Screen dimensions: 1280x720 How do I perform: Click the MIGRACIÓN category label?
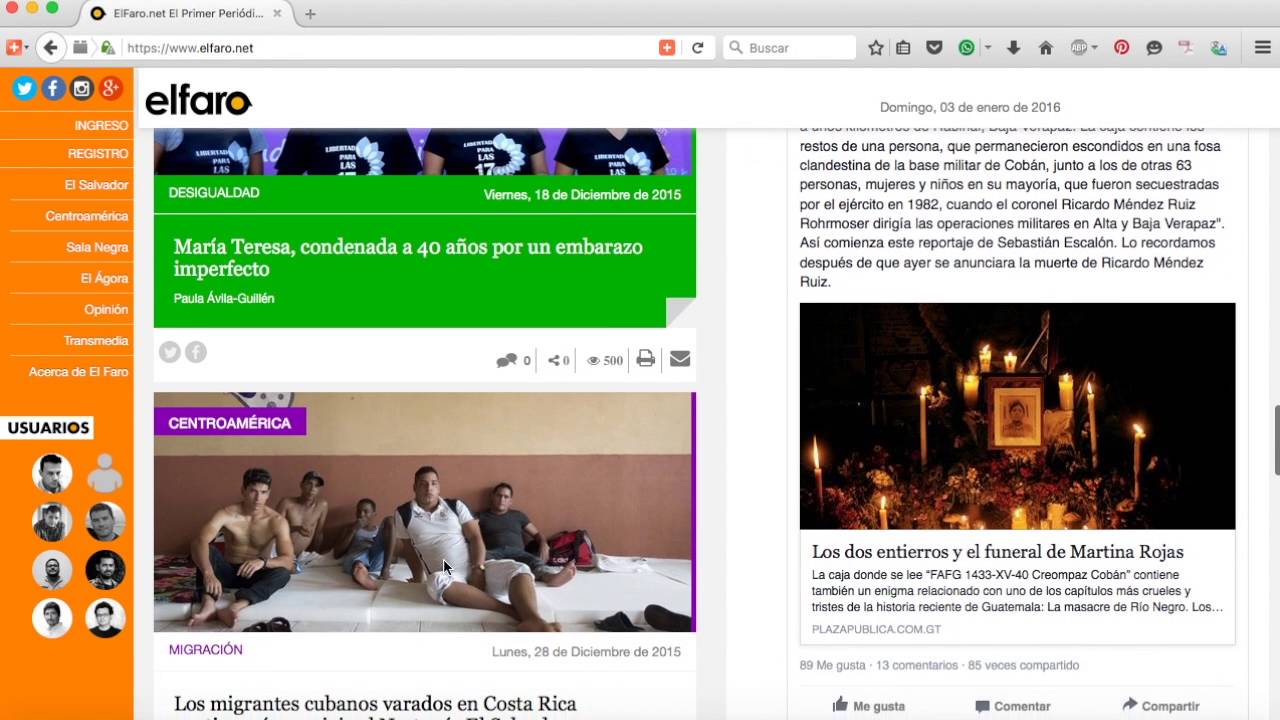[206, 649]
